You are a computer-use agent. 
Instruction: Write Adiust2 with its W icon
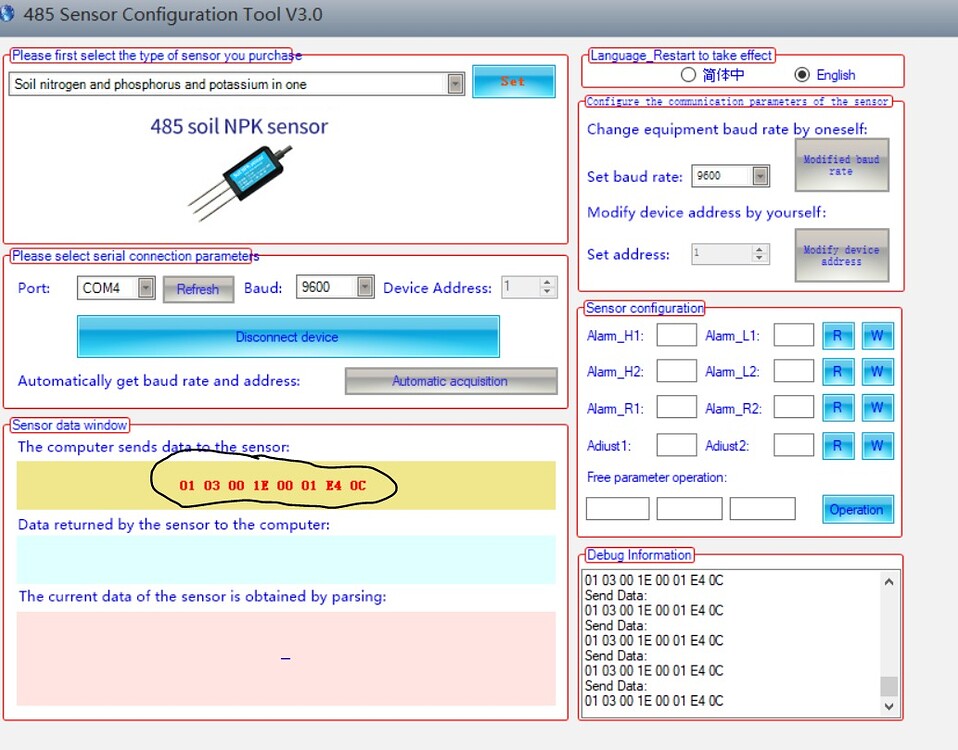click(x=877, y=444)
